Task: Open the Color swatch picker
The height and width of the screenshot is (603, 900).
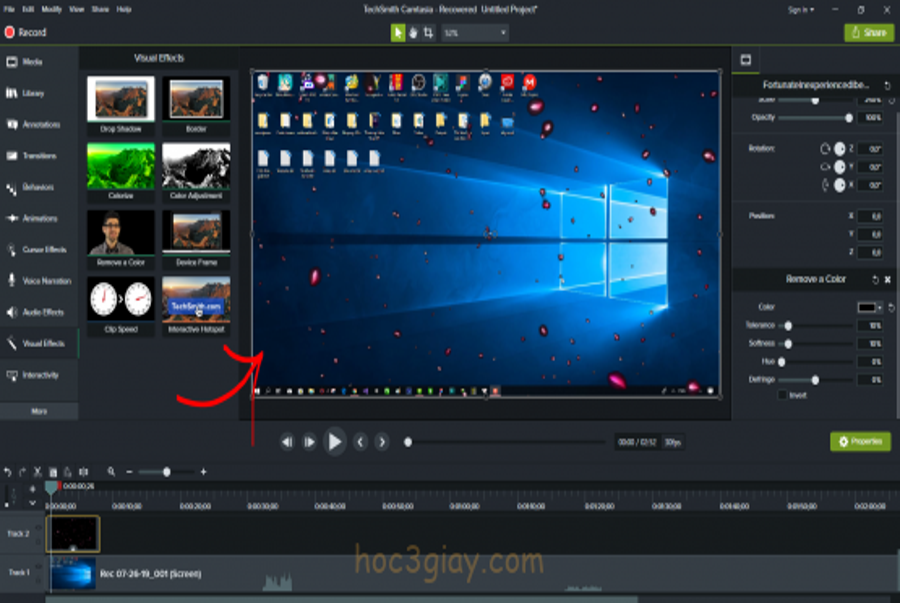Action: 866,308
